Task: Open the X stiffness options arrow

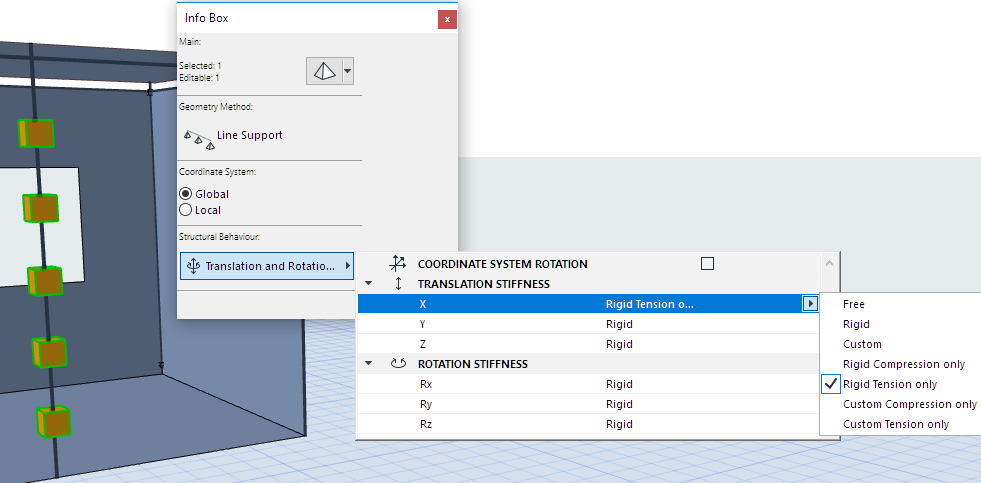Action: (x=810, y=304)
